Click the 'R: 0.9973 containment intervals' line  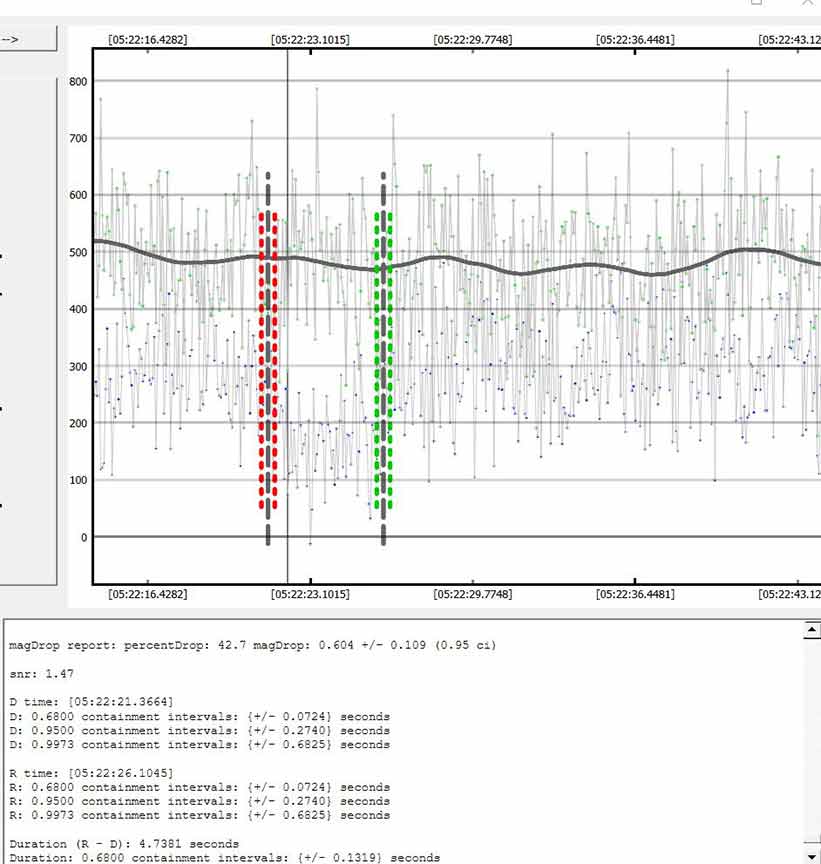tap(199, 815)
